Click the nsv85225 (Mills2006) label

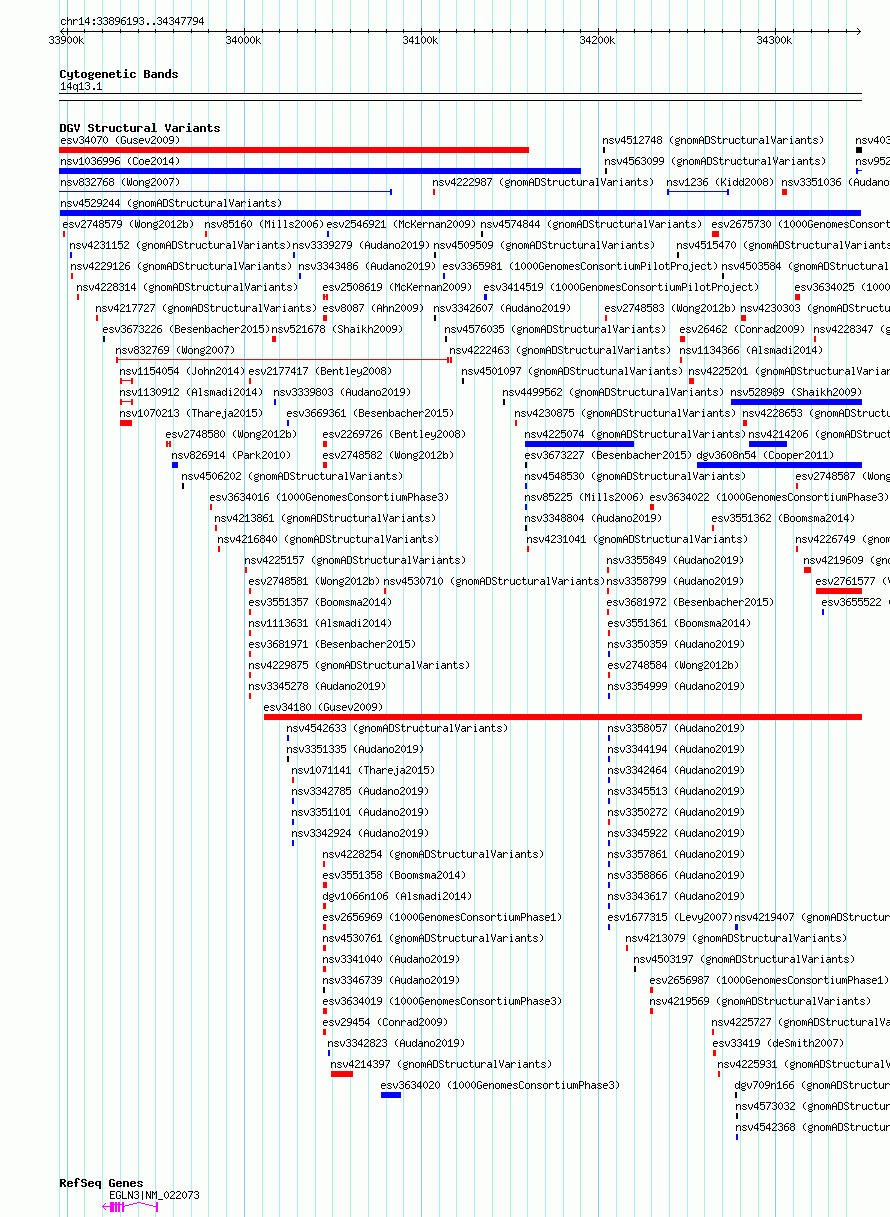(585, 497)
